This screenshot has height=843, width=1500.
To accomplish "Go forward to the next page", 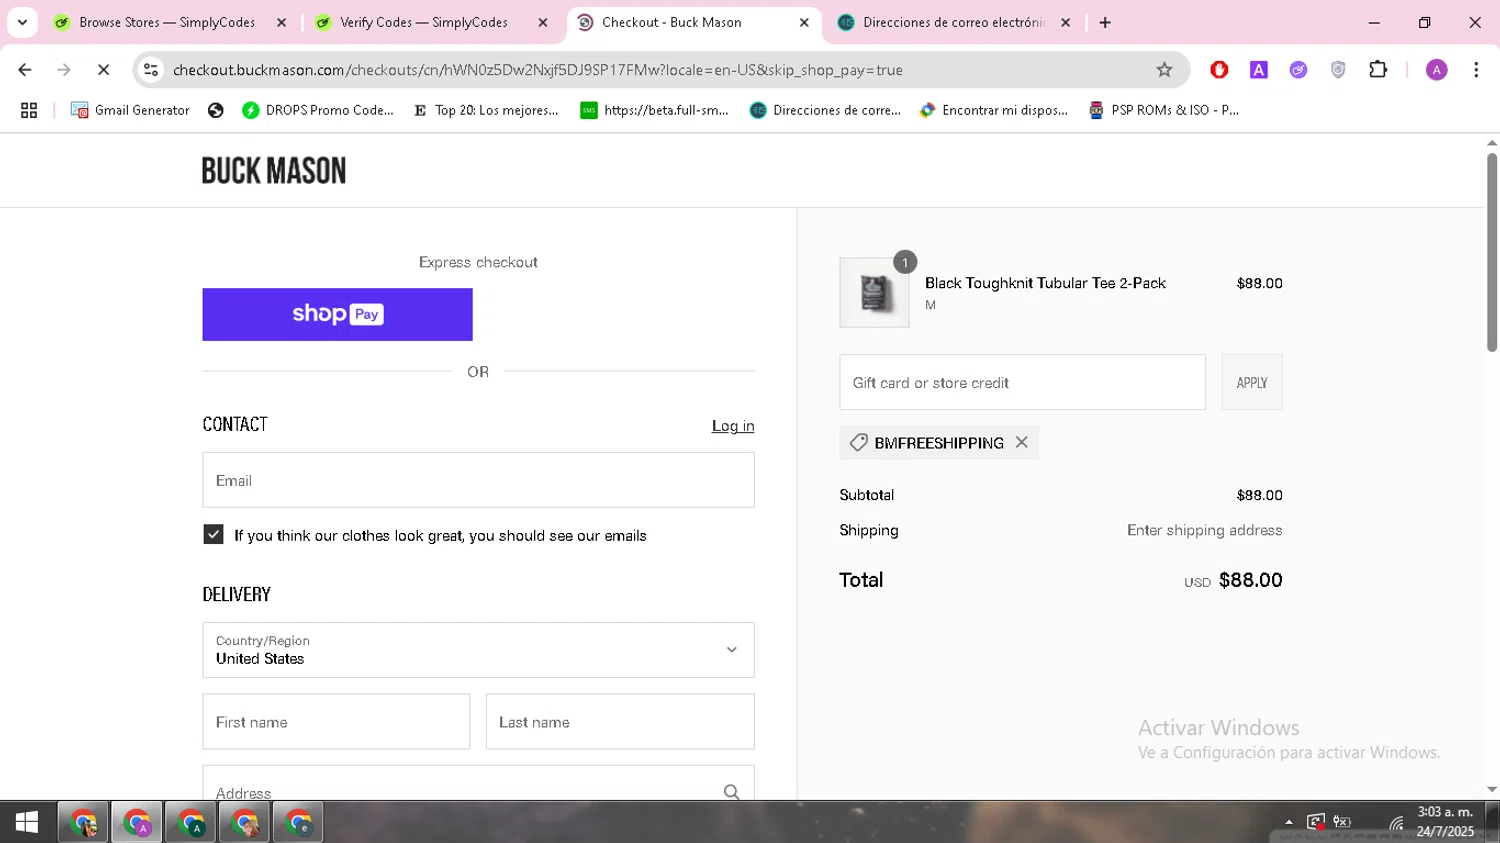I will (x=64, y=70).
